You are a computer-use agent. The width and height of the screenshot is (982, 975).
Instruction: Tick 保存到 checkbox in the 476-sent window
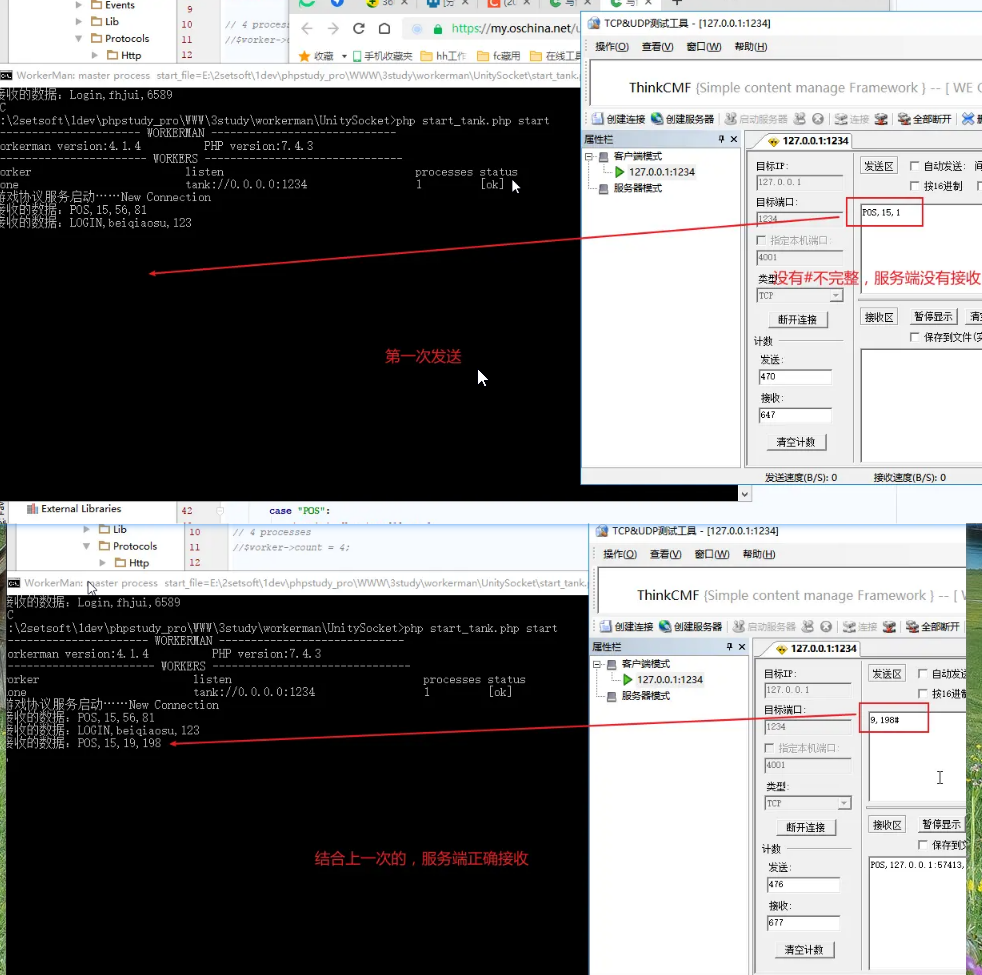click(923, 845)
